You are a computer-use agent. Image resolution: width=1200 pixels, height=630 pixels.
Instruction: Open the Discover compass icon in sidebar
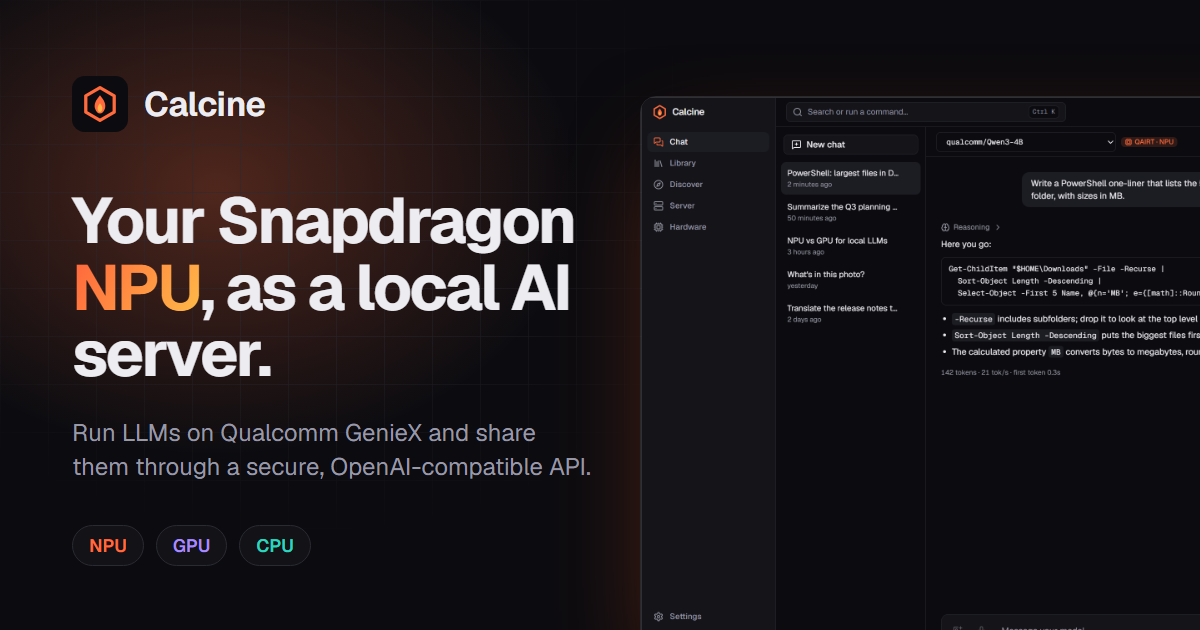click(658, 184)
